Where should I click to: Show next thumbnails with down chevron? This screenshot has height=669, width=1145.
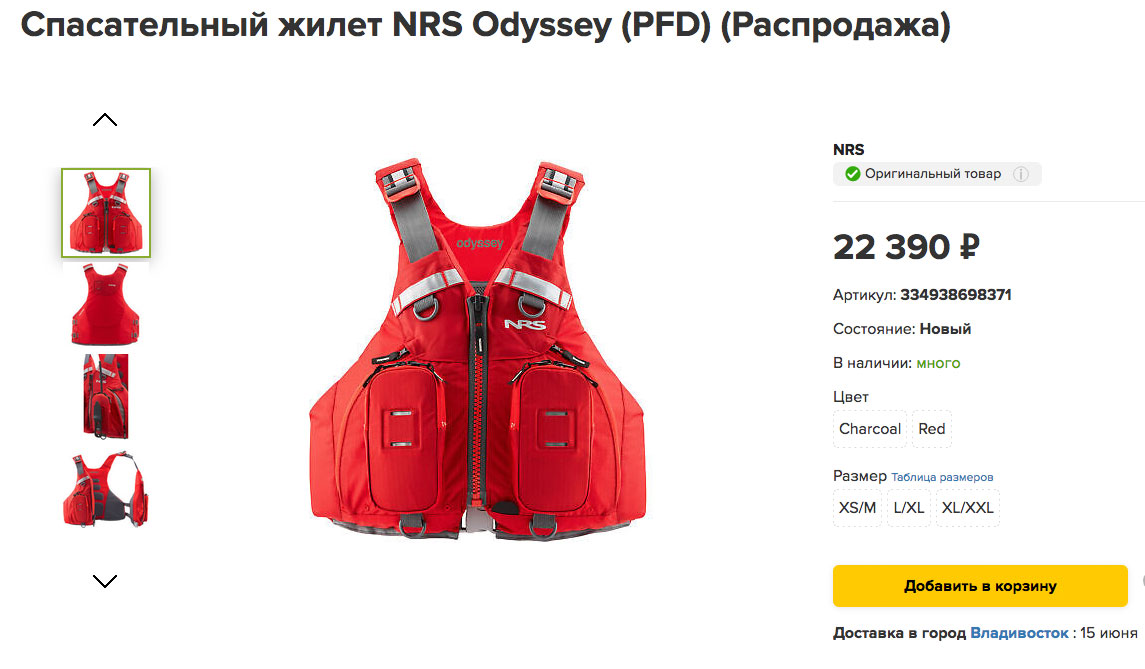(105, 581)
